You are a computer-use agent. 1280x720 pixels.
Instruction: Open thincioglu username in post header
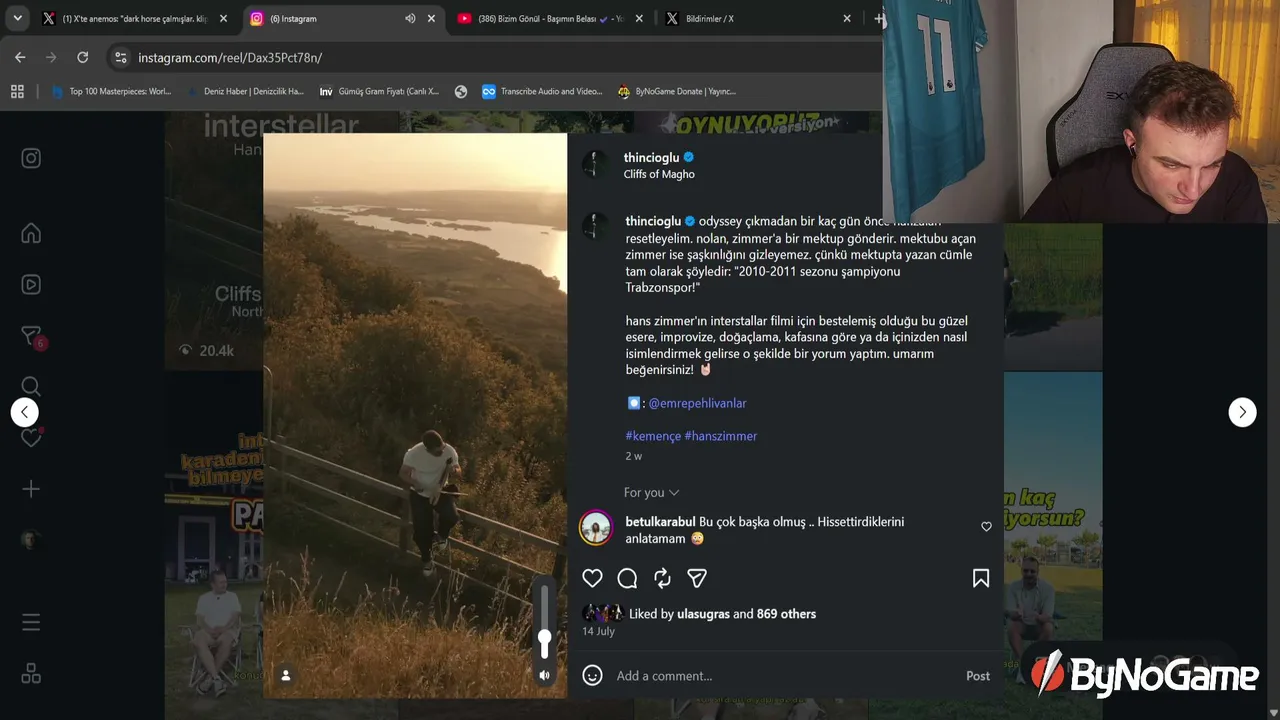pyautogui.click(x=651, y=158)
